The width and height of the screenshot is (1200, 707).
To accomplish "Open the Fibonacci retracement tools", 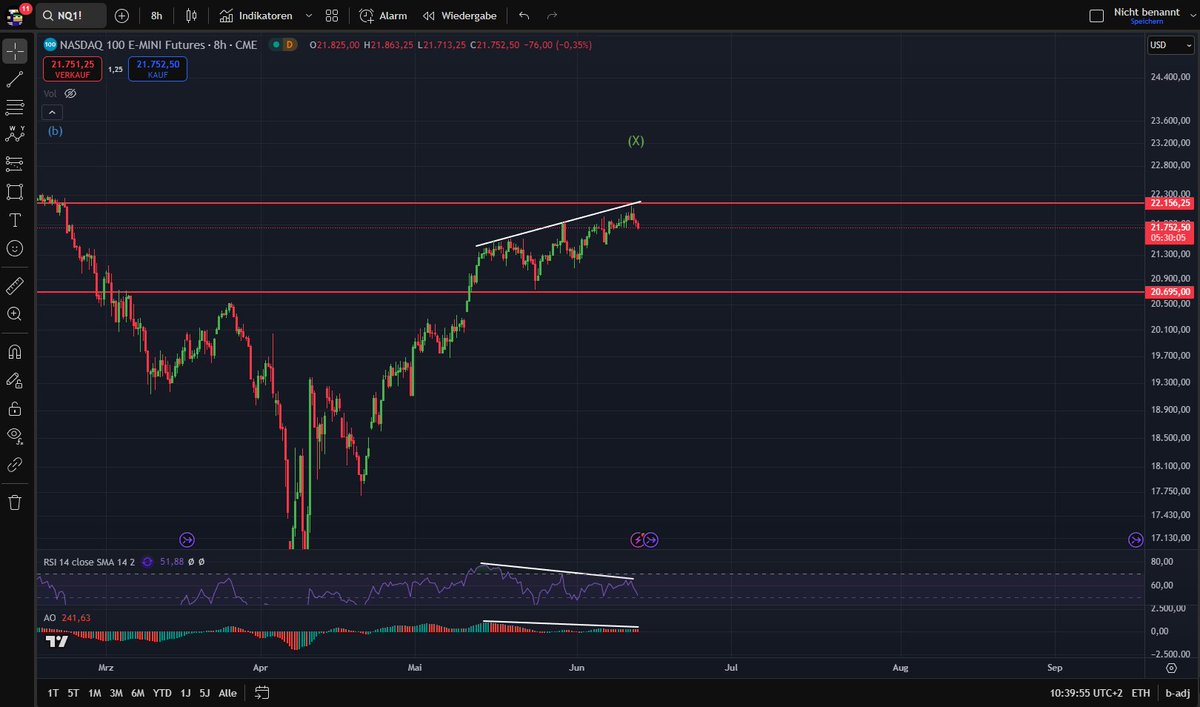I will point(14,107).
